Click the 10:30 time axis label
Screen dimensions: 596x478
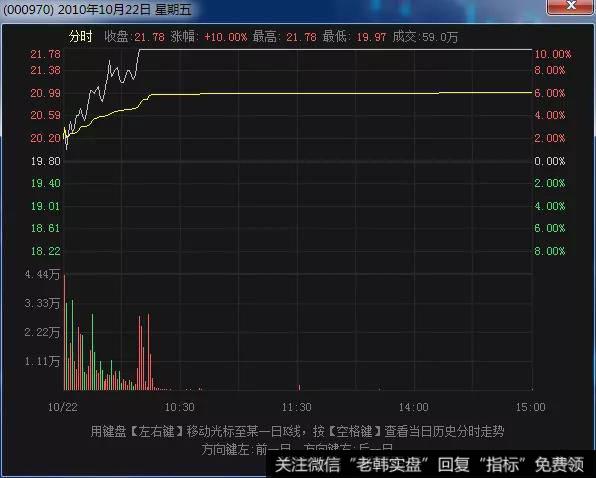[179, 407]
